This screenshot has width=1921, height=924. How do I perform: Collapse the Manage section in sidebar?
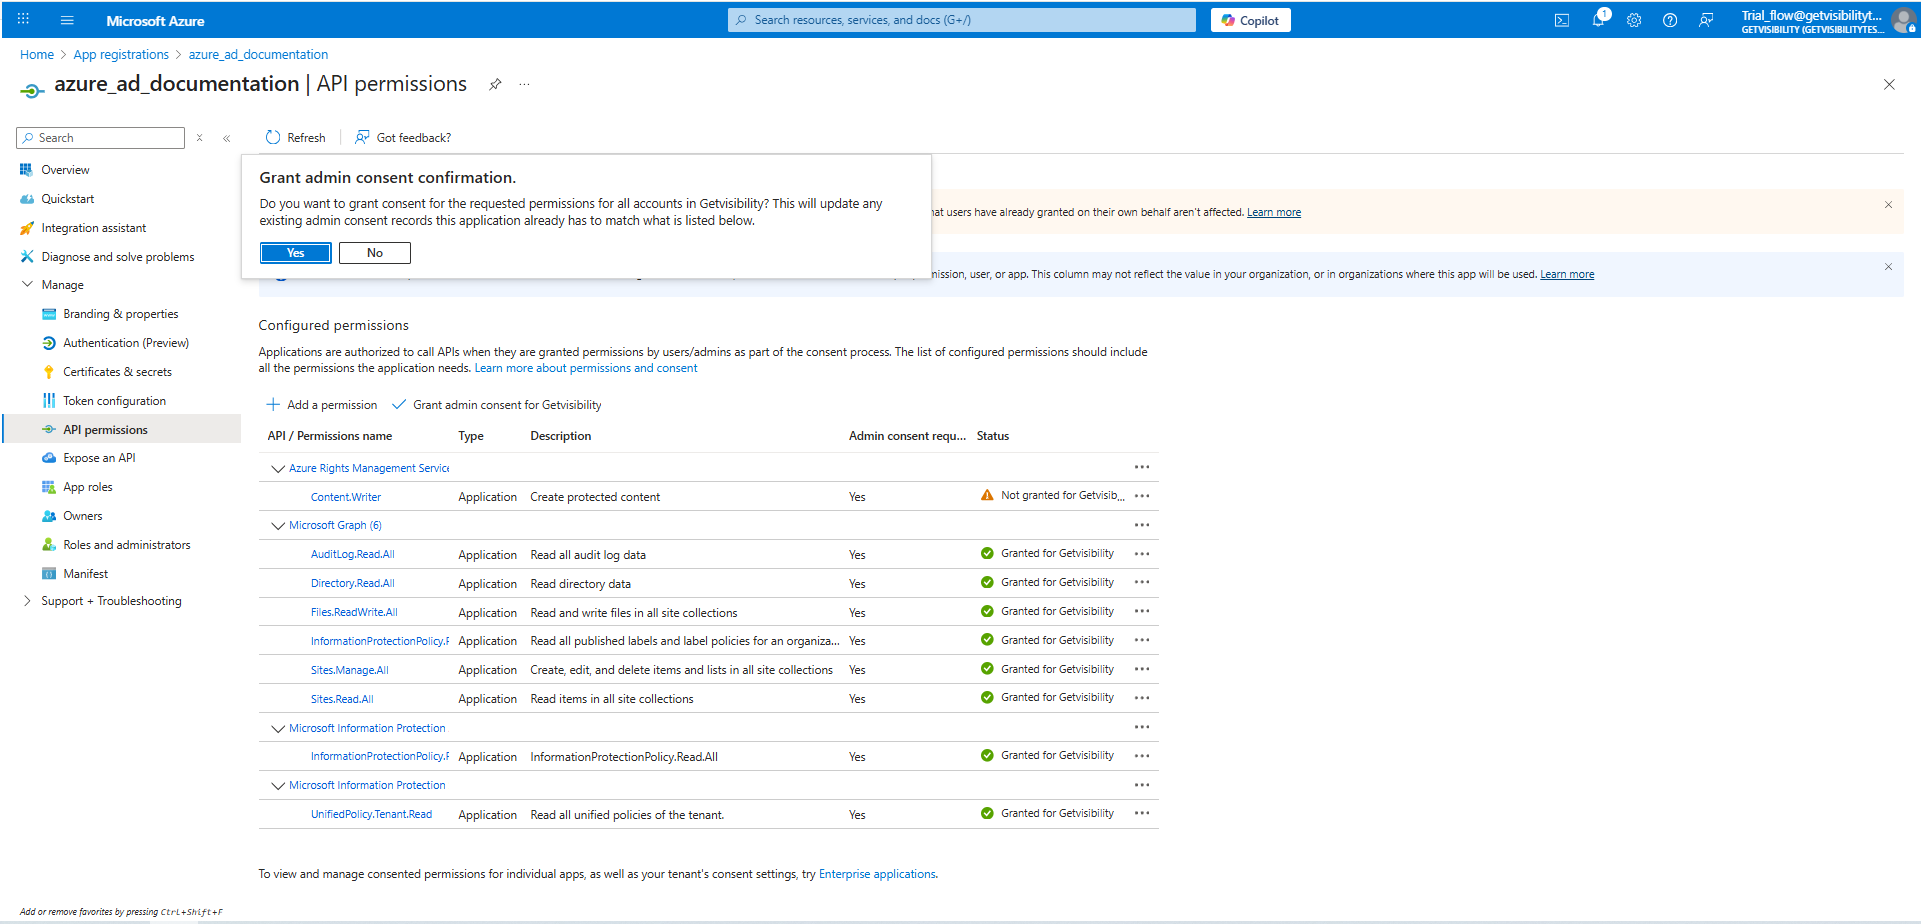point(28,285)
